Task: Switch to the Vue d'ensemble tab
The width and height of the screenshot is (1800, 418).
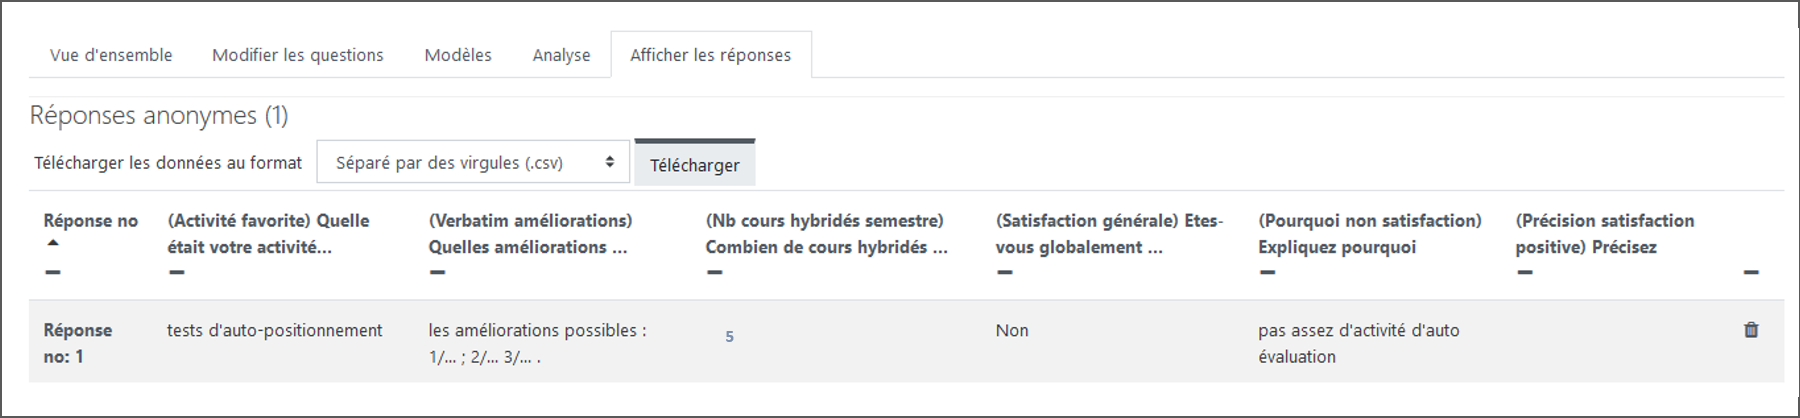Action: pyautogui.click(x=111, y=55)
